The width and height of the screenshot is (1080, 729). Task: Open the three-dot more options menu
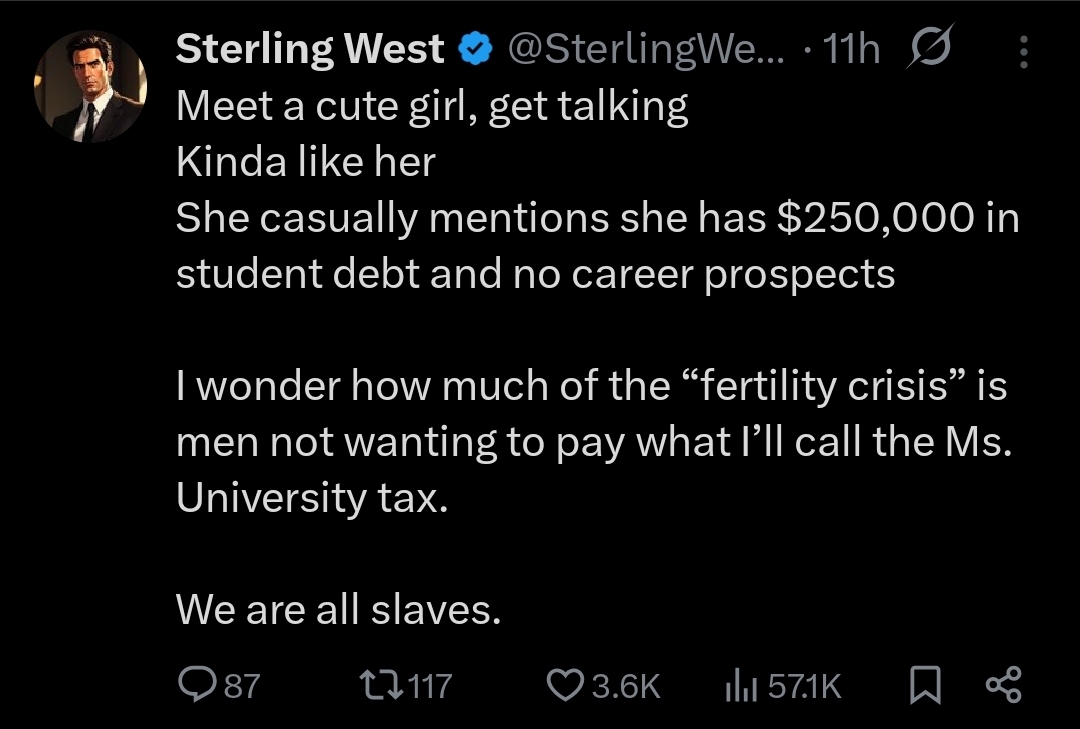coord(1024,52)
